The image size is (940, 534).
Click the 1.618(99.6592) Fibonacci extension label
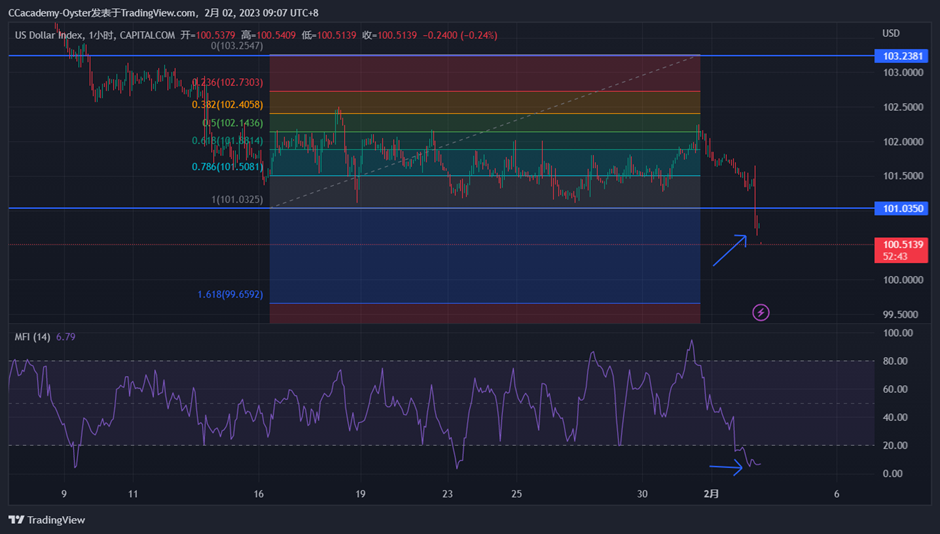(230, 295)
